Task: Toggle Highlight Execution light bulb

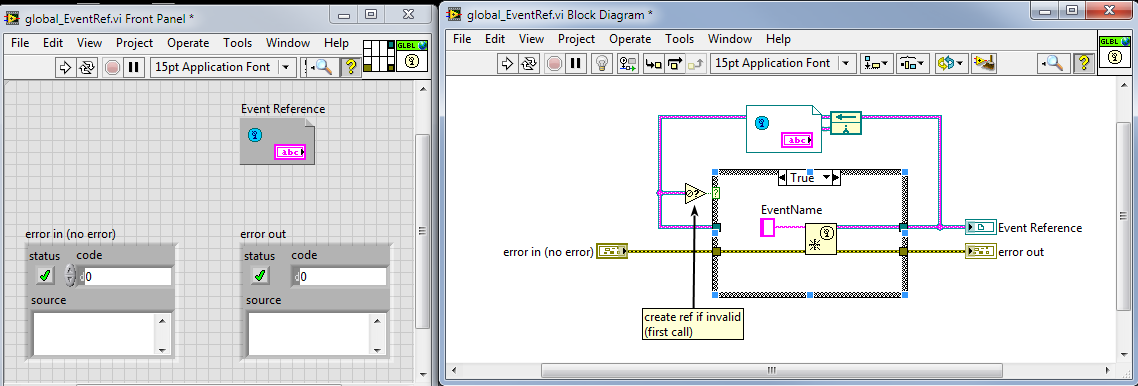Action: (601, 63)
